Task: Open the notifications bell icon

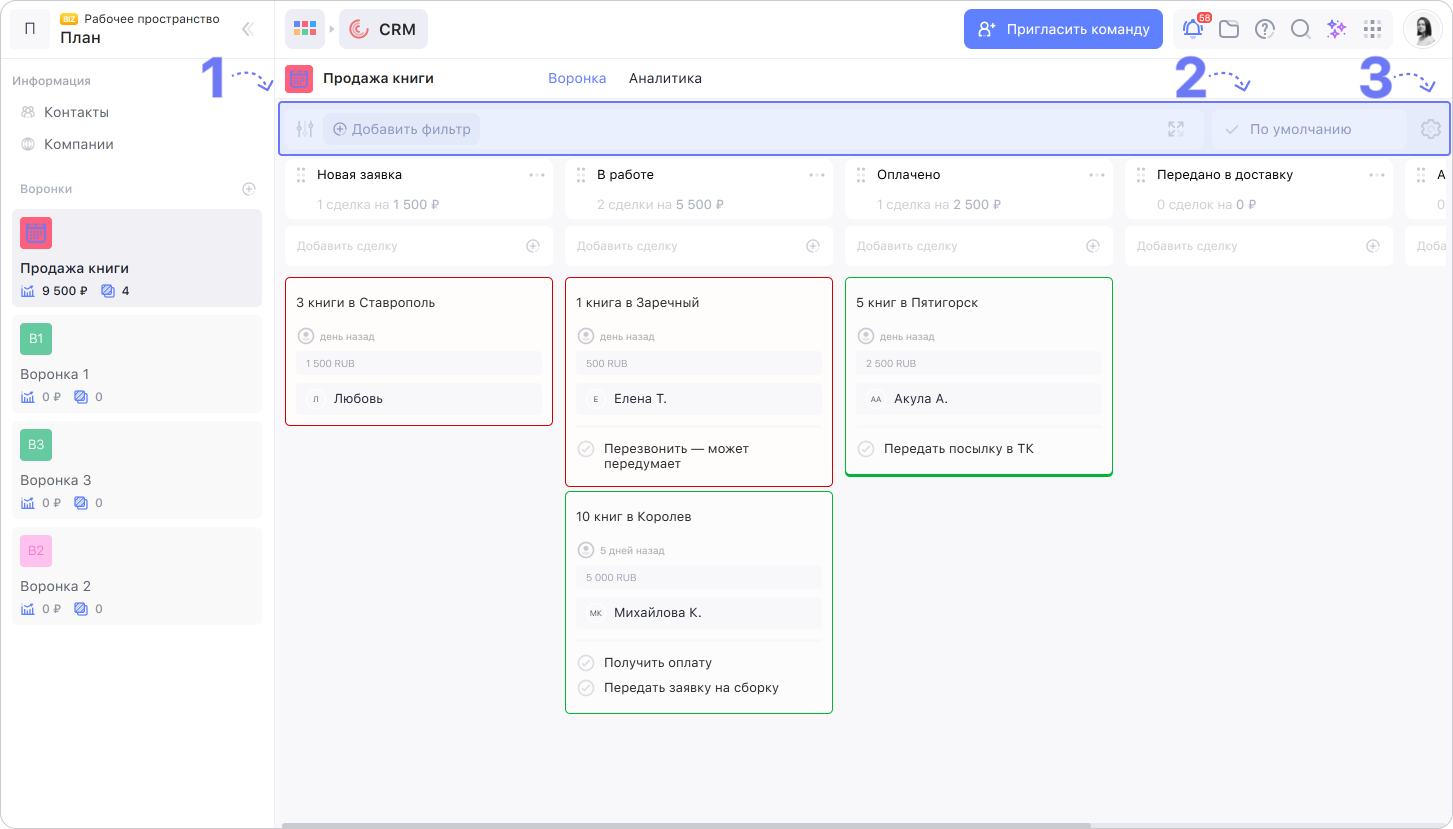Action: click(1193, 29)
